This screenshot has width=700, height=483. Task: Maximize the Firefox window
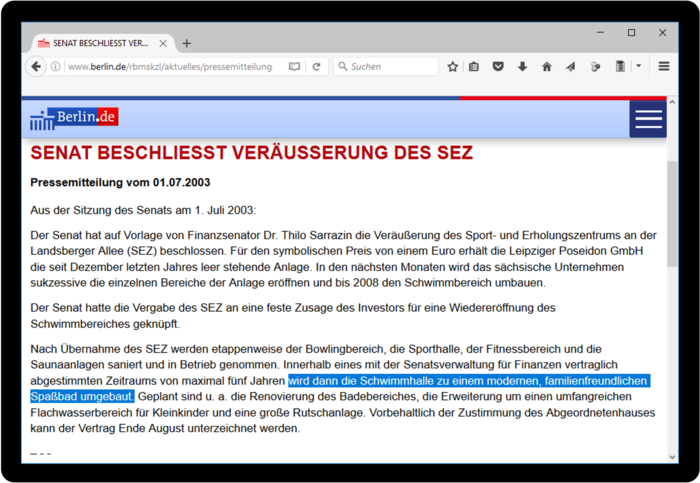631,33
